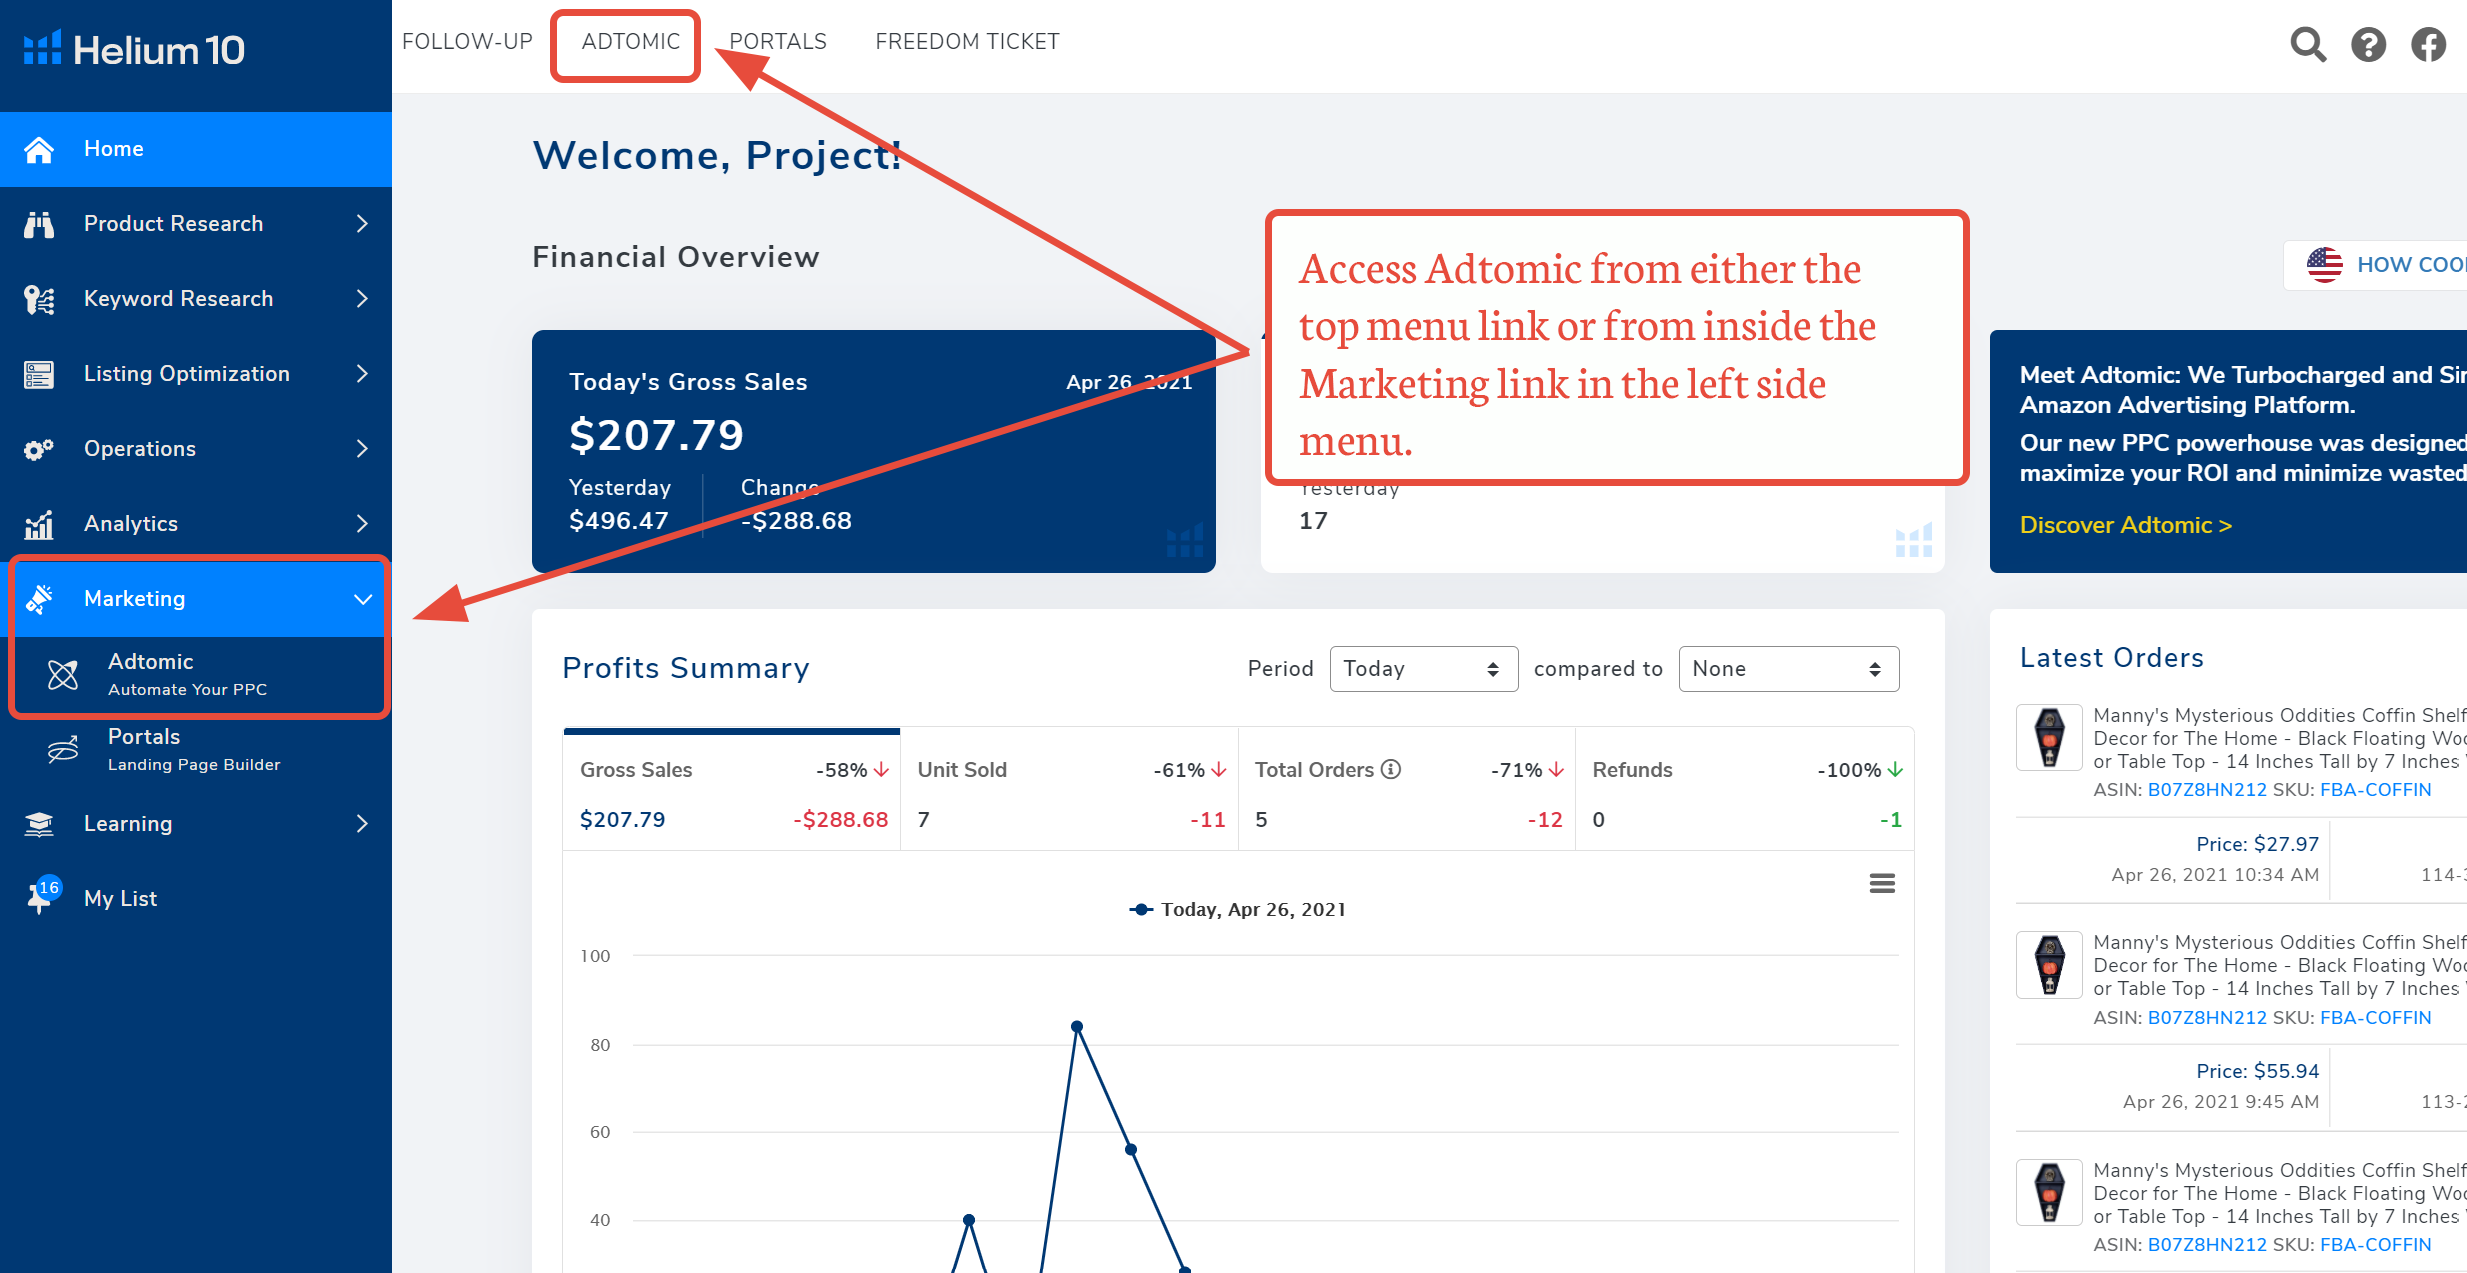Open Adtomic Automate Your PPC item

pos(196,675)
